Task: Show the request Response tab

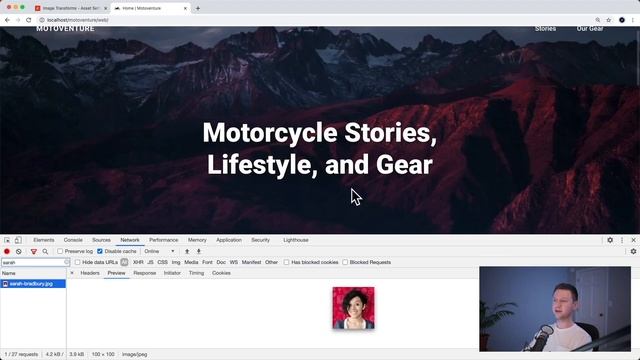Action: (144, 273)
